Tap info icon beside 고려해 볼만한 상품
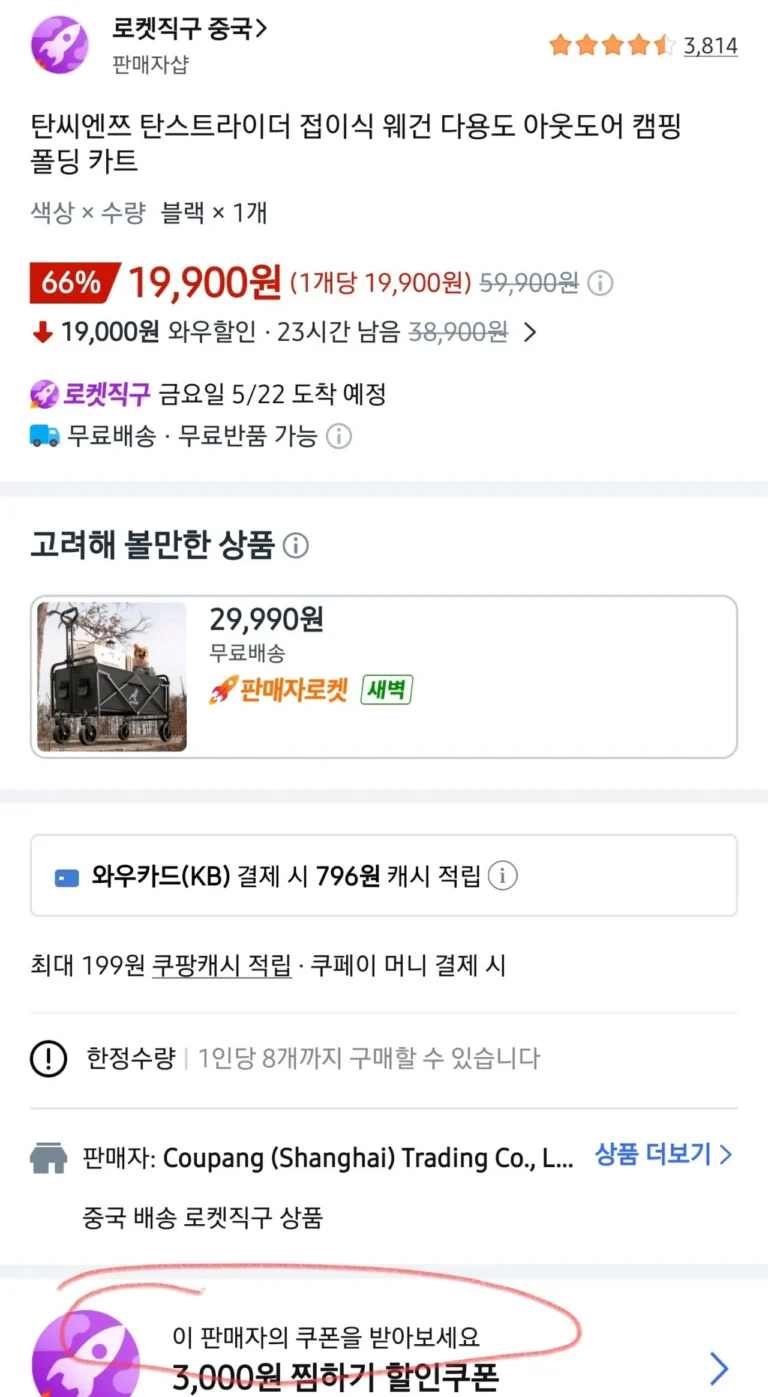768x1397 pixels. tap(295, 546)
